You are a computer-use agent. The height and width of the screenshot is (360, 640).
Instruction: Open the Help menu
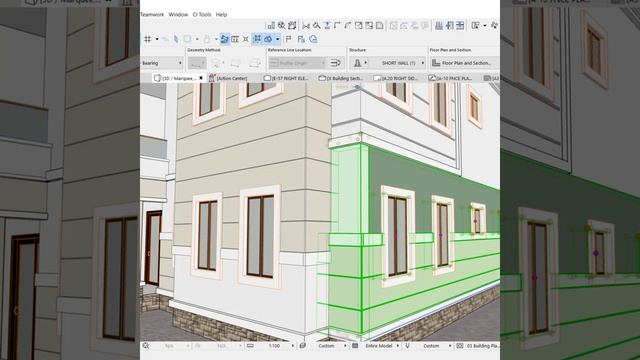click(x=221, y=15)
